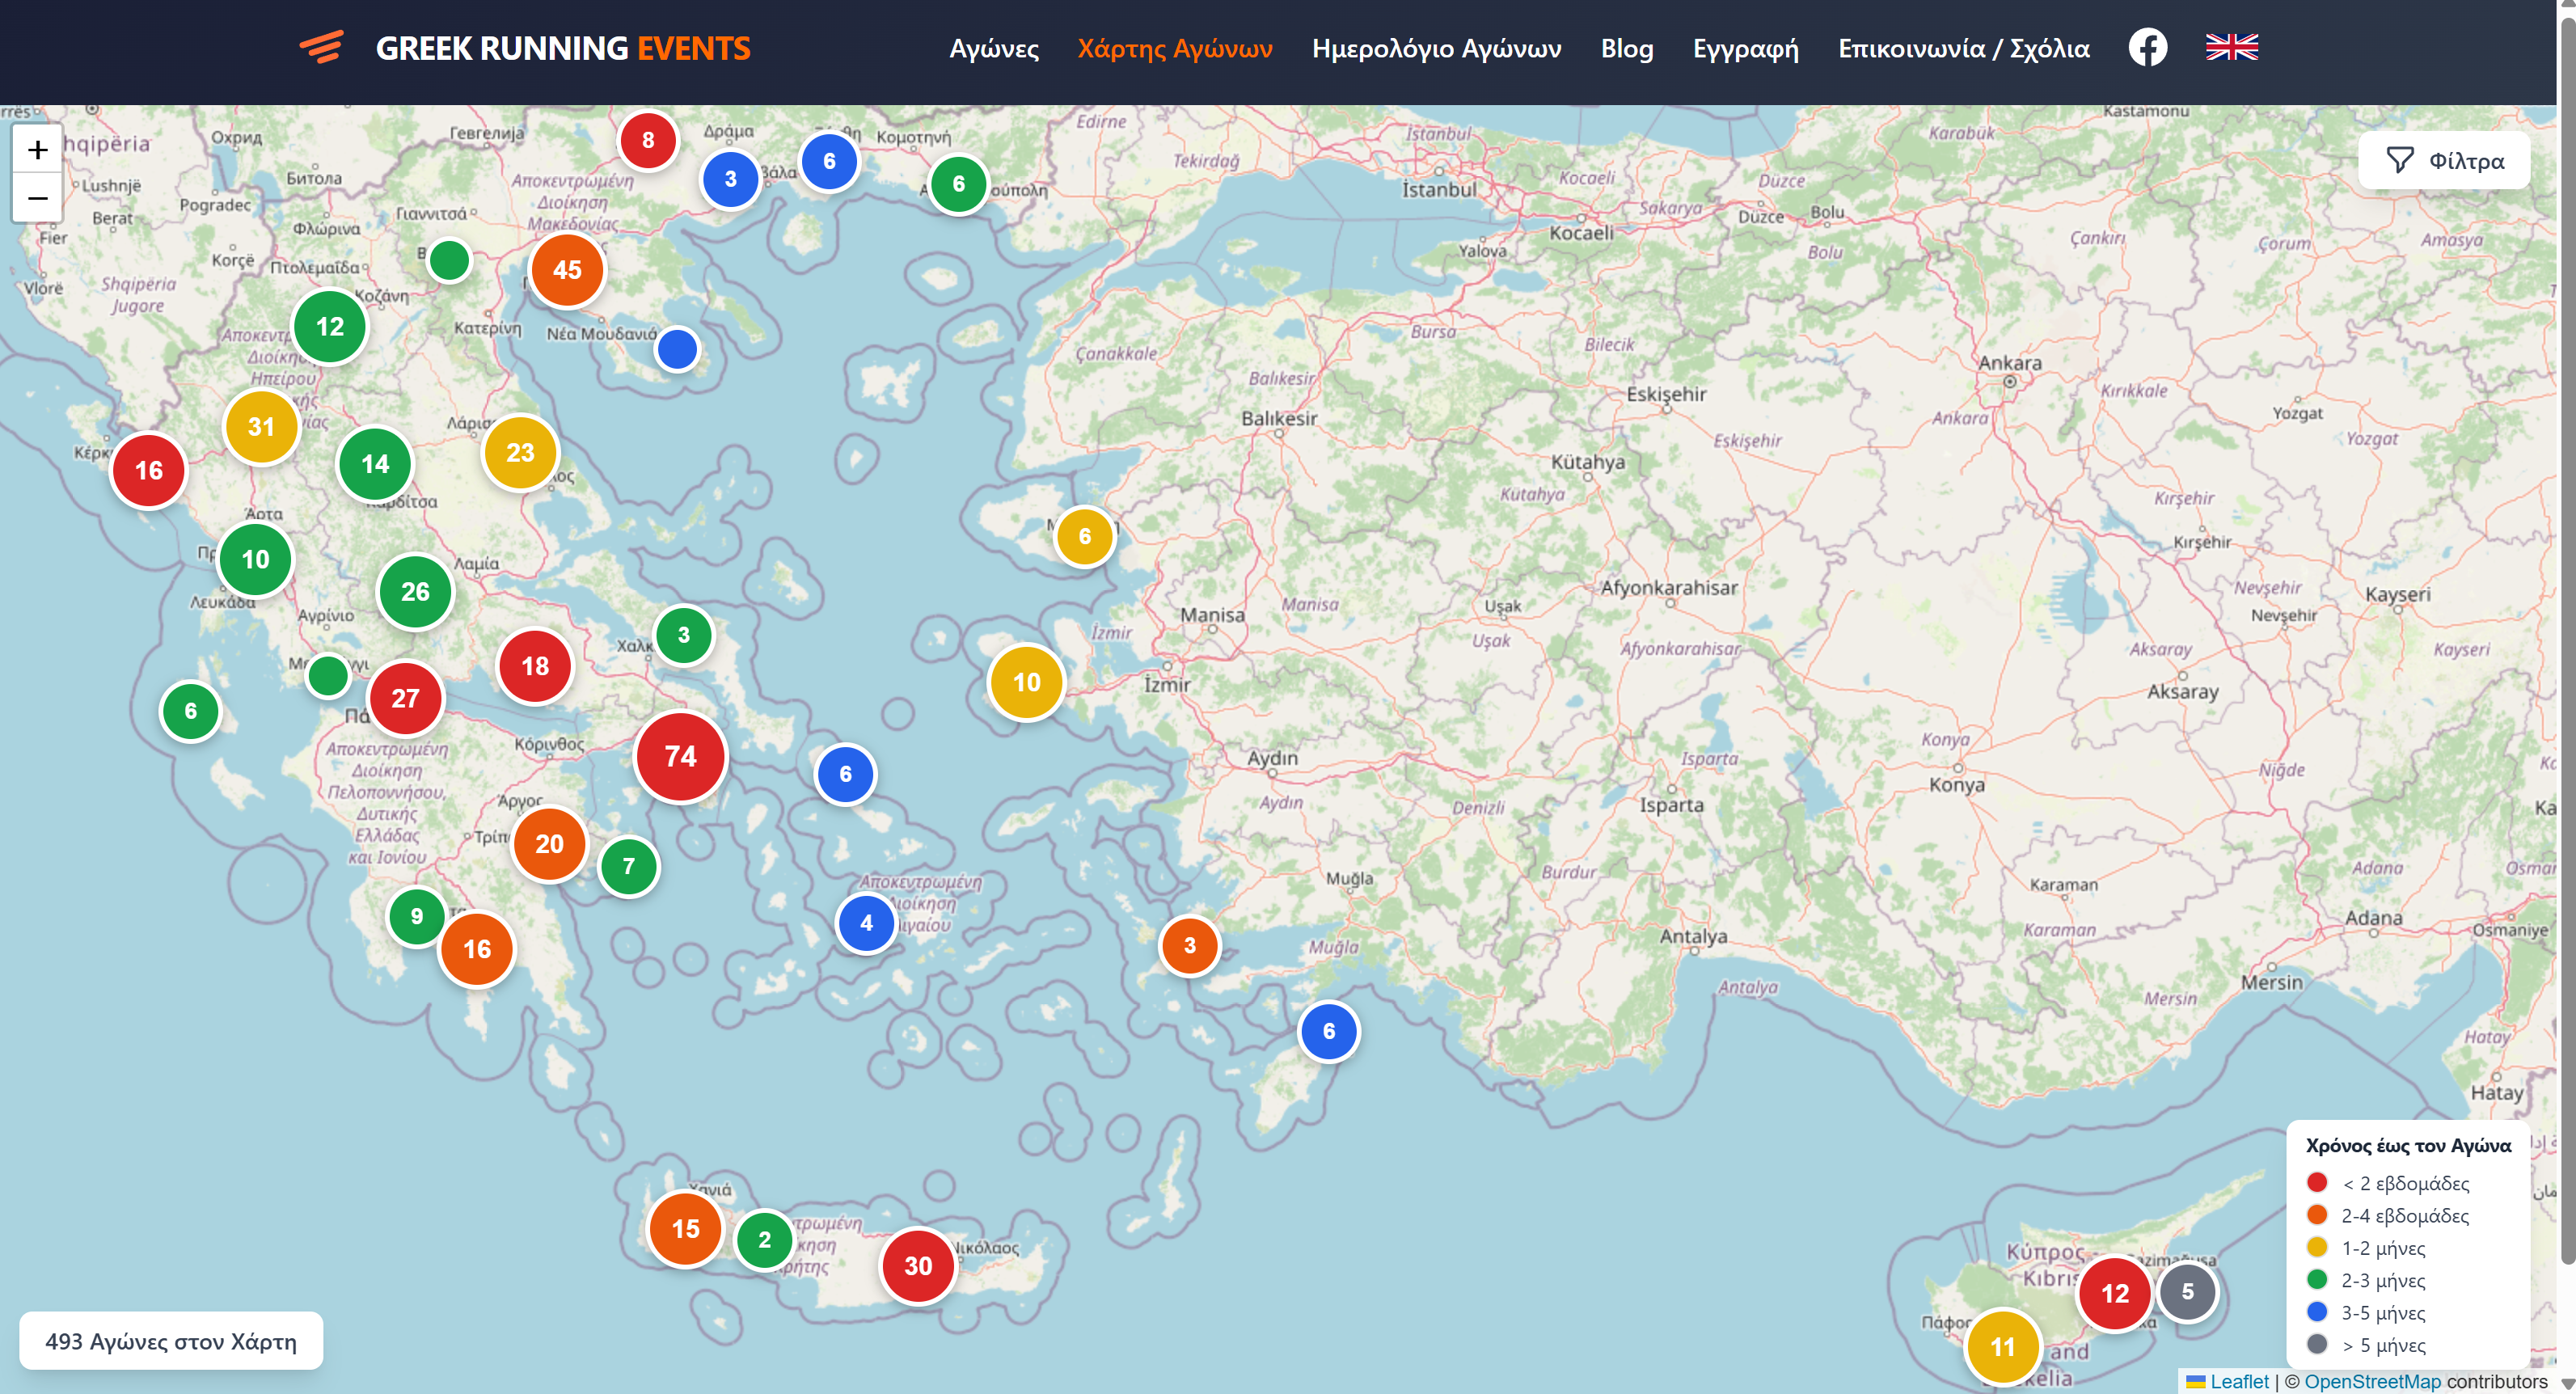
Task: Open Ημερολόγιο Αγώνων calendar page
Action: click(x=1435, y=48)
